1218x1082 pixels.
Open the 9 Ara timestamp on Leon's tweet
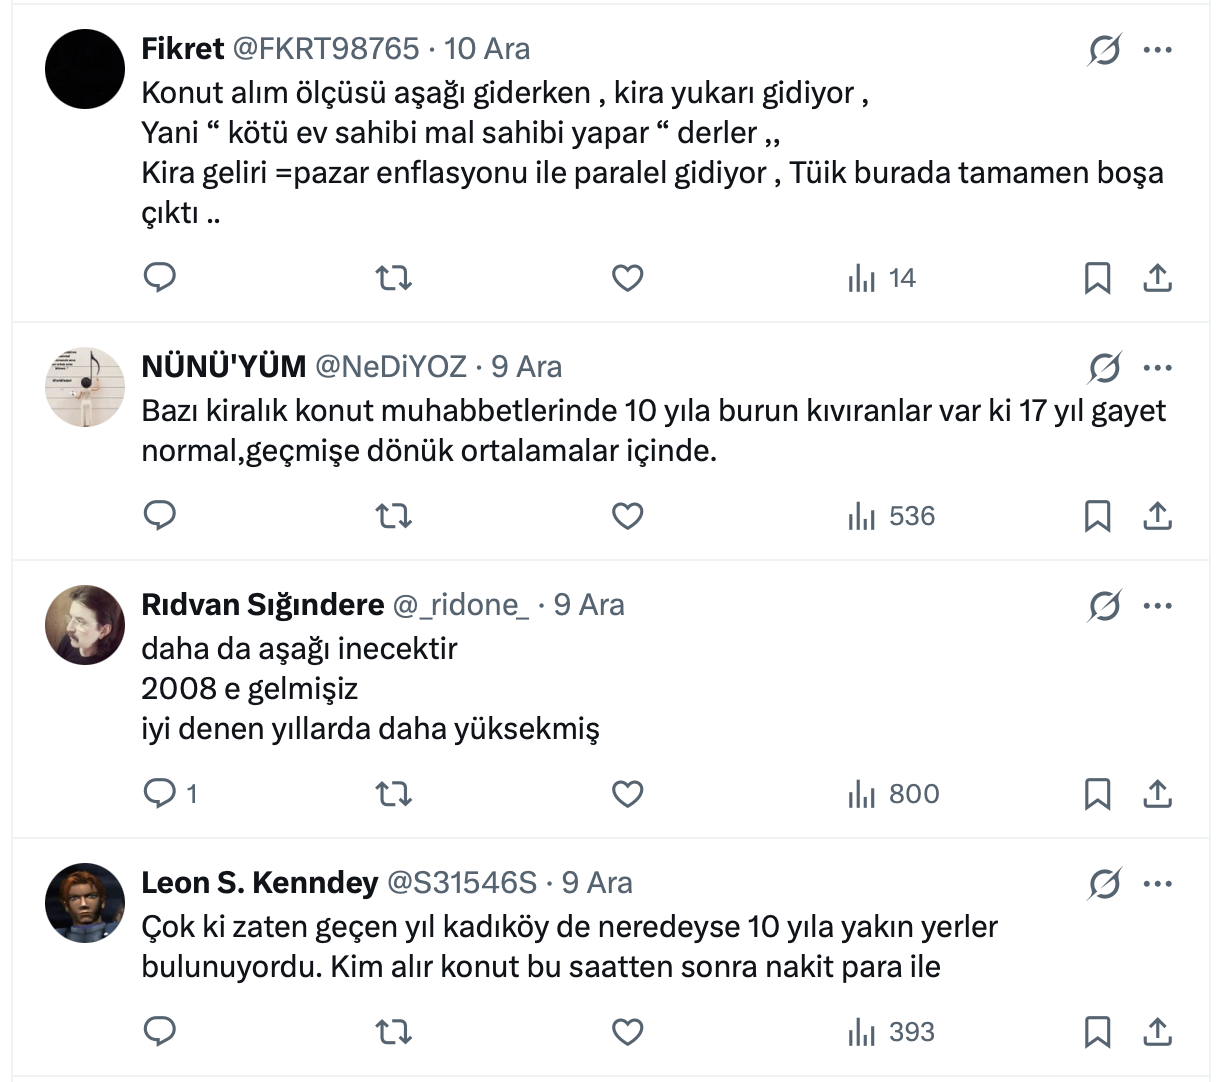point(597,883)
